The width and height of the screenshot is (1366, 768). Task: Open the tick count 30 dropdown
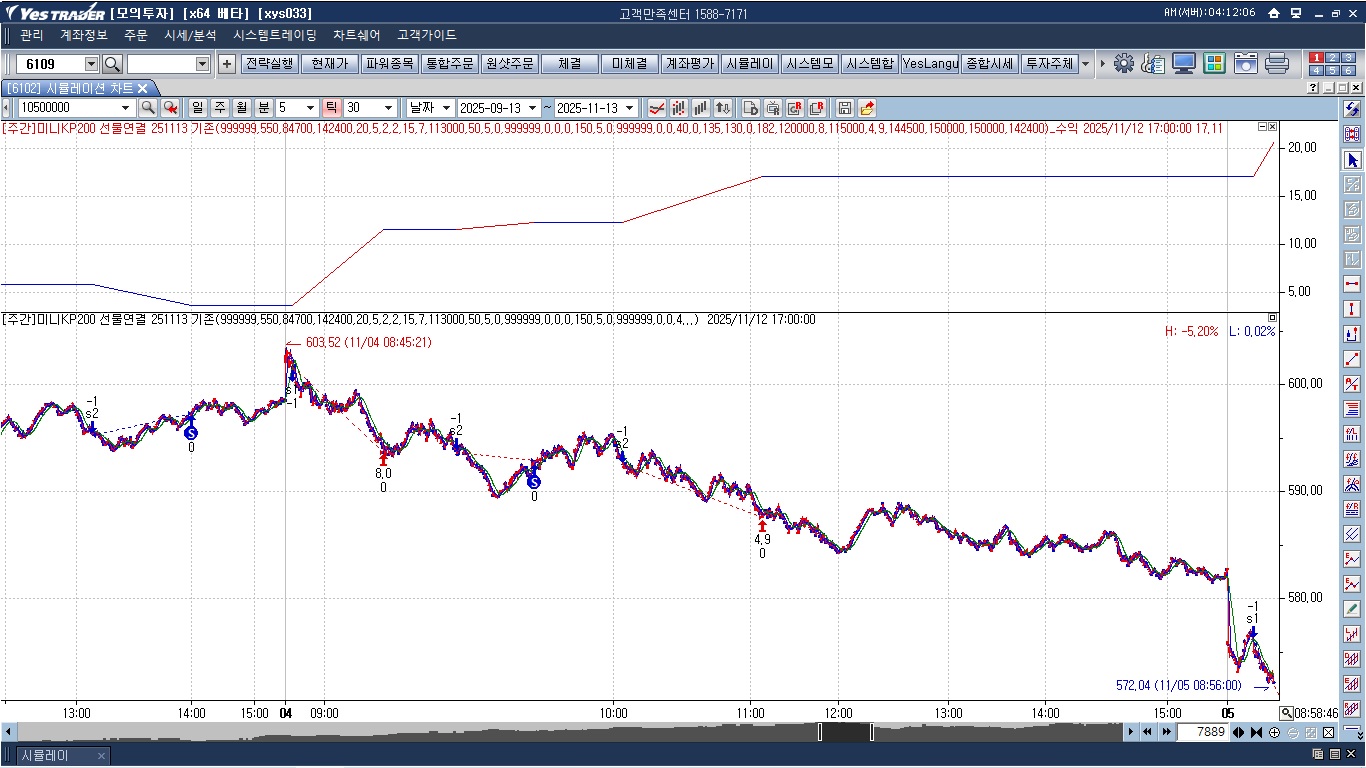389,108
